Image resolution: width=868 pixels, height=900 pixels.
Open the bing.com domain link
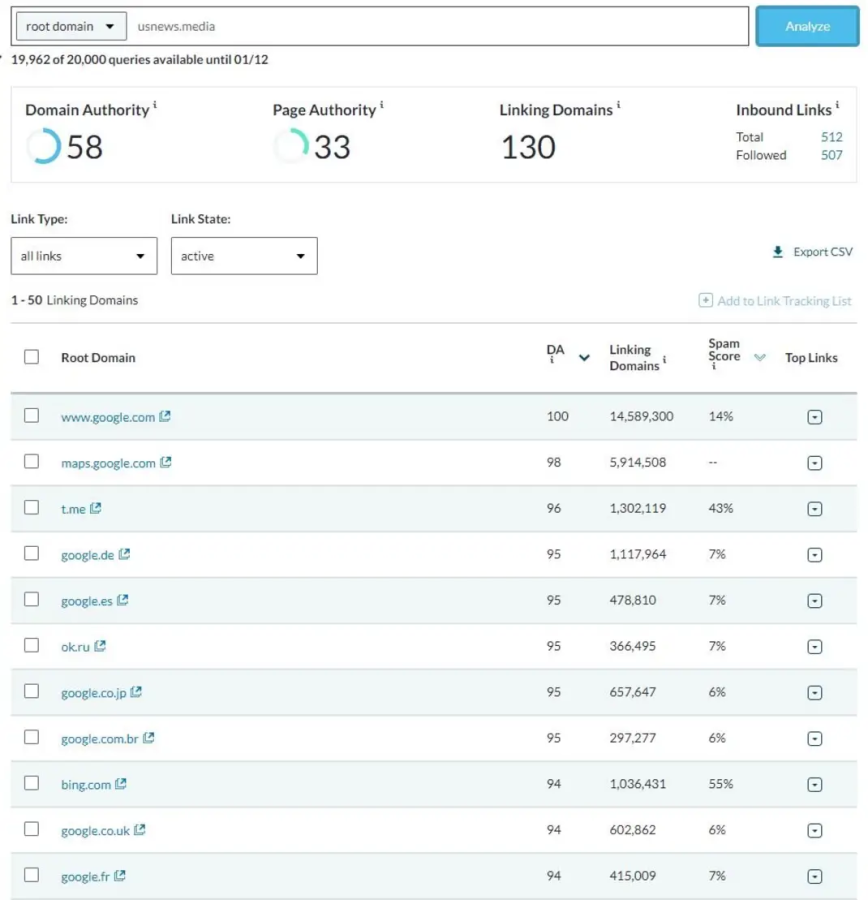click(86, 785)
